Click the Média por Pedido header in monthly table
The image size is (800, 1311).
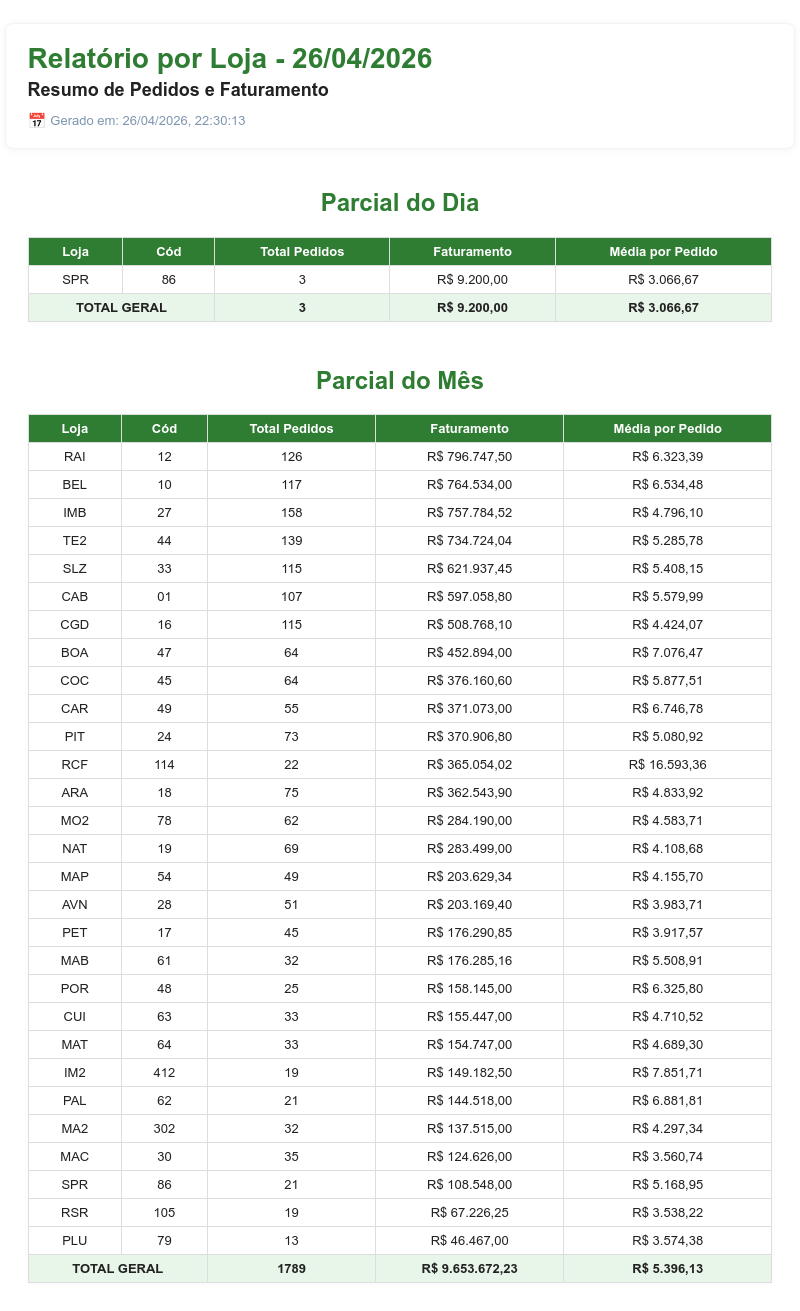[x=667, y=429]
